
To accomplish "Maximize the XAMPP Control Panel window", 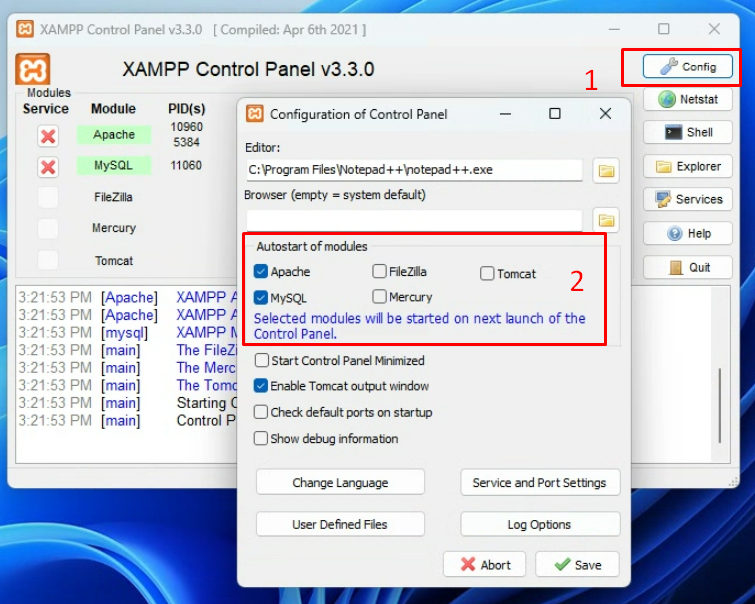I will coord(664,29).
